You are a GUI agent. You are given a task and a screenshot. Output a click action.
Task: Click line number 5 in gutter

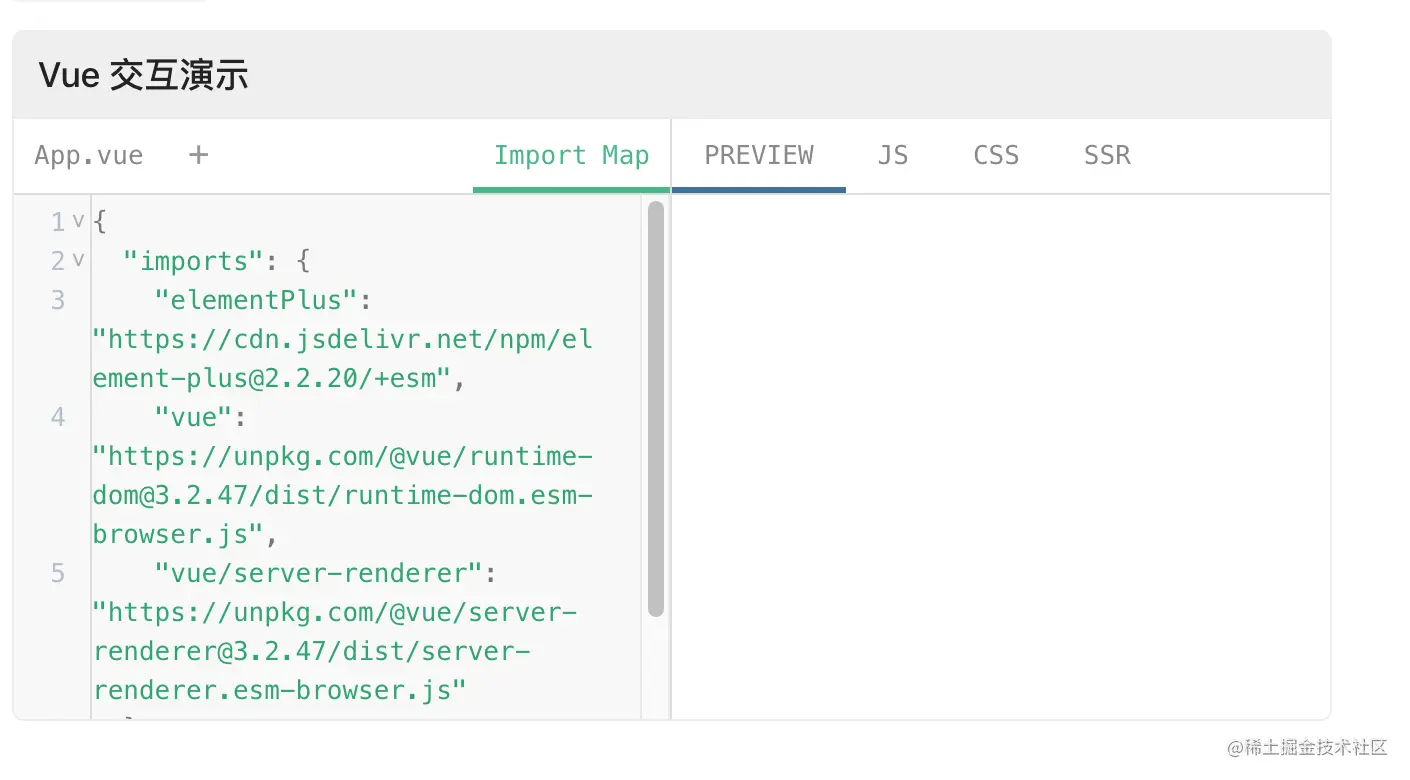tap(58, 573)
